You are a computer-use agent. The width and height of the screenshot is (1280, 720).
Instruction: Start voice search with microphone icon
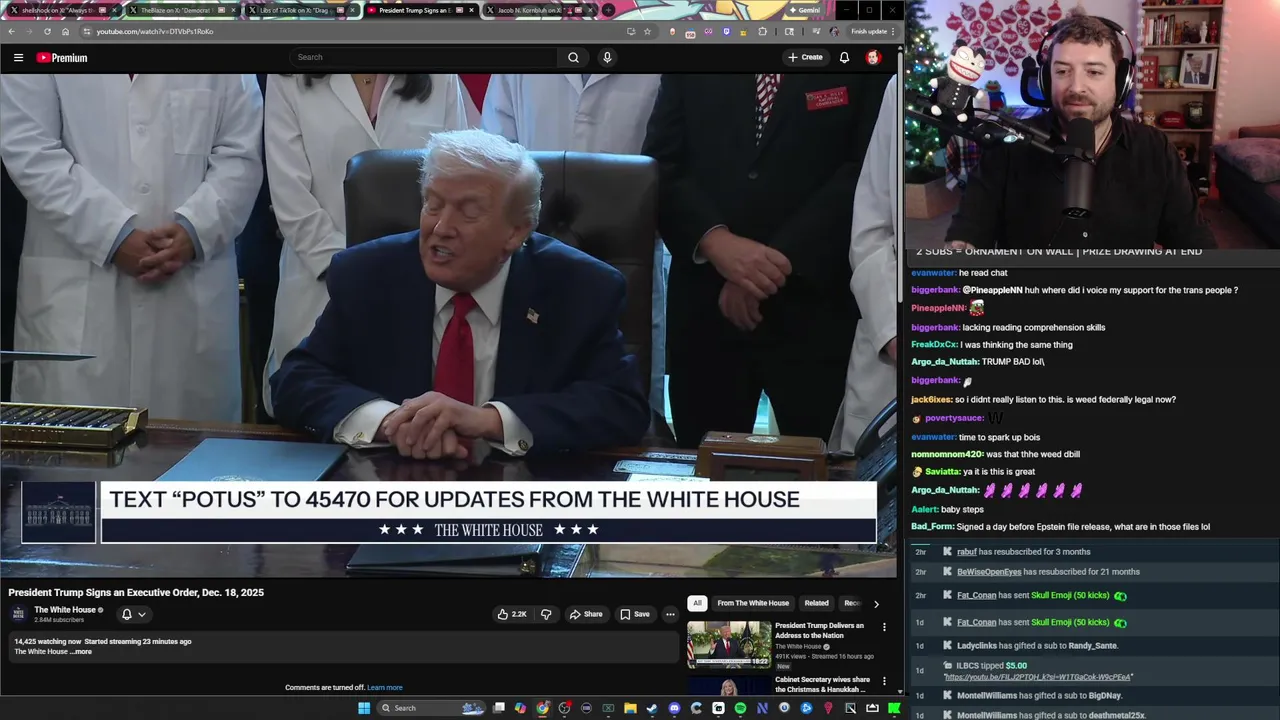point(606,57)
